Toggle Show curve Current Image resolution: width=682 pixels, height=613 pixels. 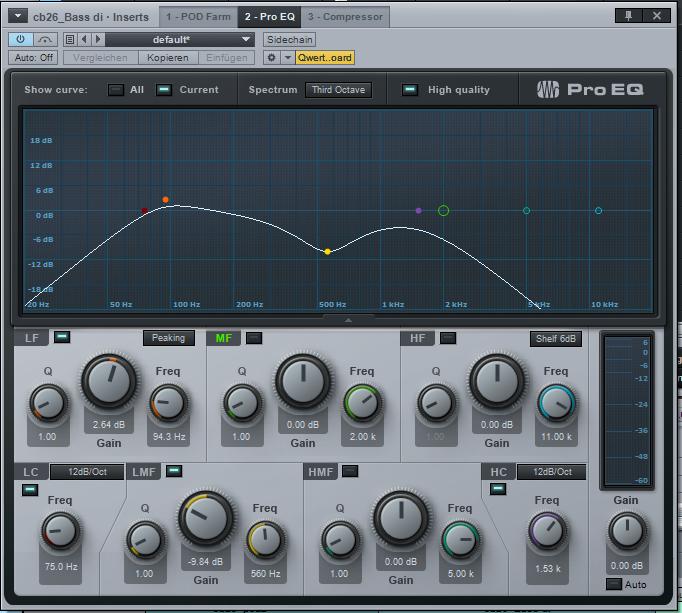[164, 90]
